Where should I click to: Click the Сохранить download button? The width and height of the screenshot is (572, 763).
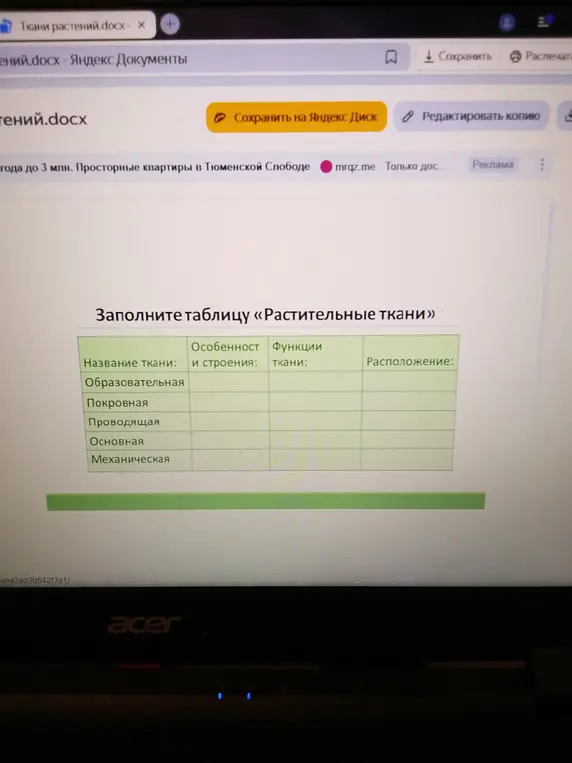(x=458, y=57)
